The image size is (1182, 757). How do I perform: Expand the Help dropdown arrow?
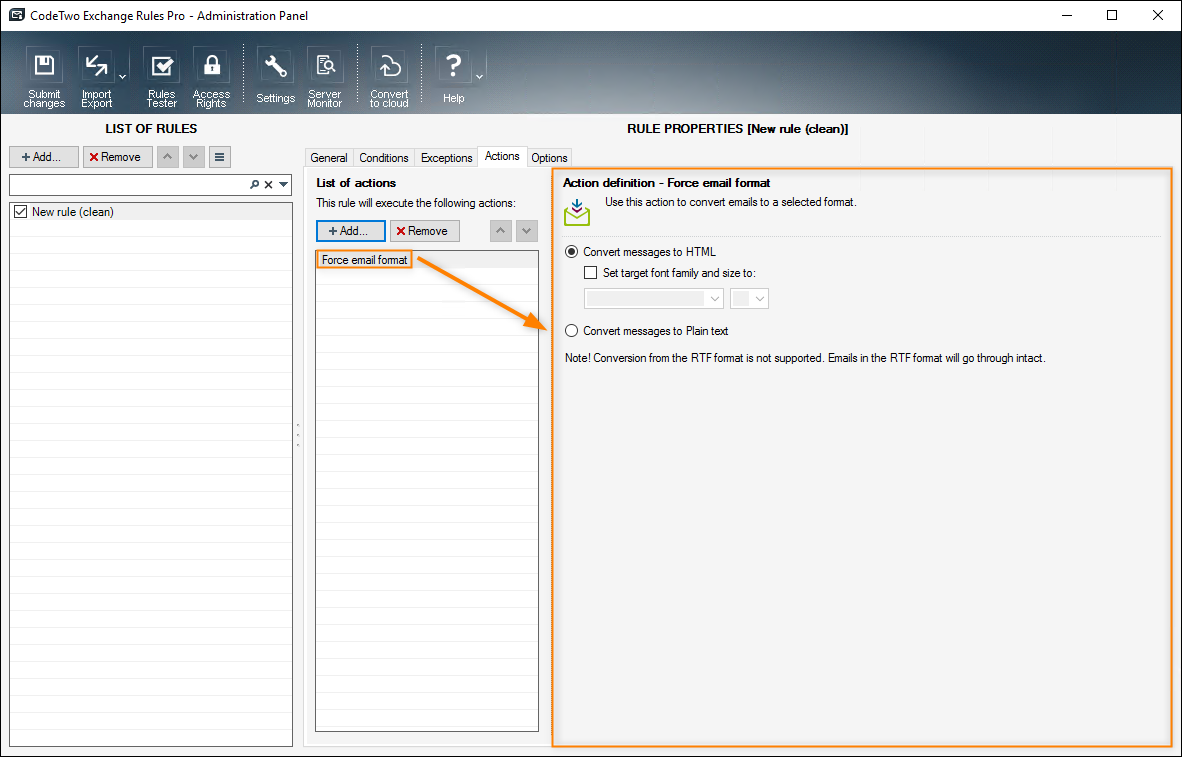479,77
